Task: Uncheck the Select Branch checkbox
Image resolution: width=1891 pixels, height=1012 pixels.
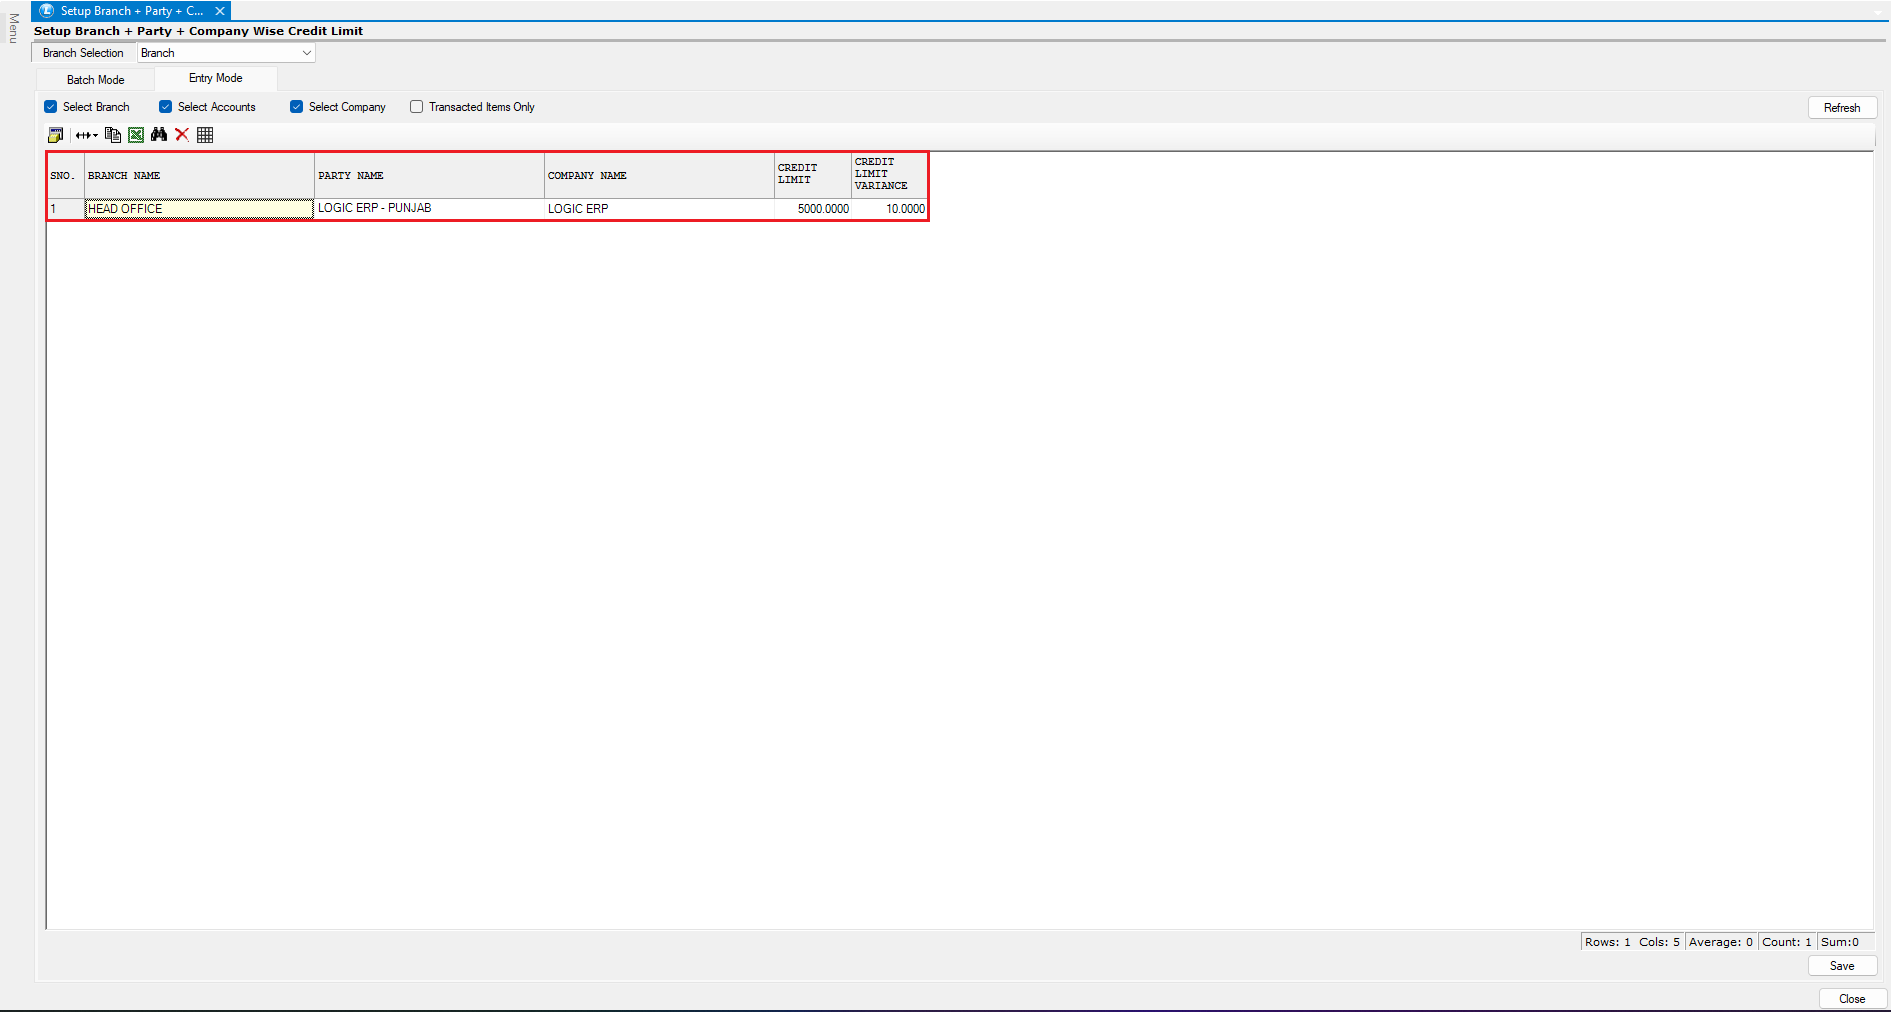Action: point(51,107)
